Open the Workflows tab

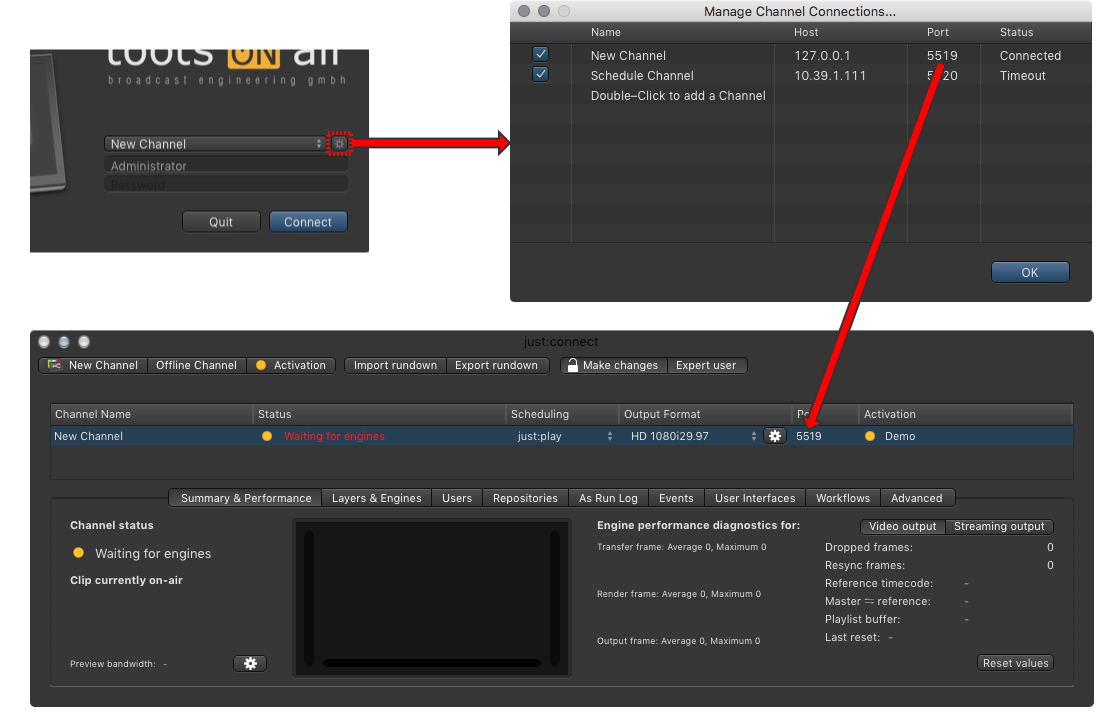(843, 498)
